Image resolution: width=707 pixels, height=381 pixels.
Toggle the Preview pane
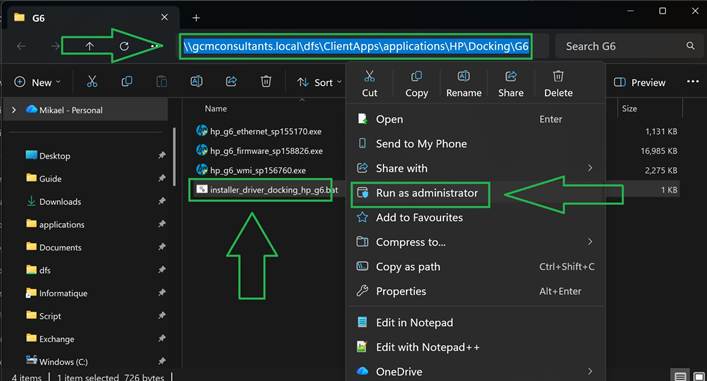click(x=639, y=82)
